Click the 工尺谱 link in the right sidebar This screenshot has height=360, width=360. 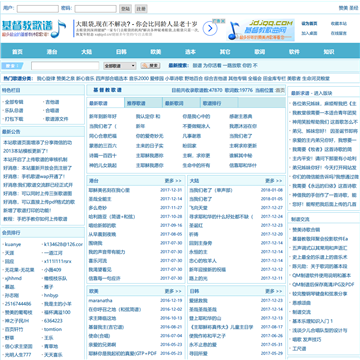(299, 348)
